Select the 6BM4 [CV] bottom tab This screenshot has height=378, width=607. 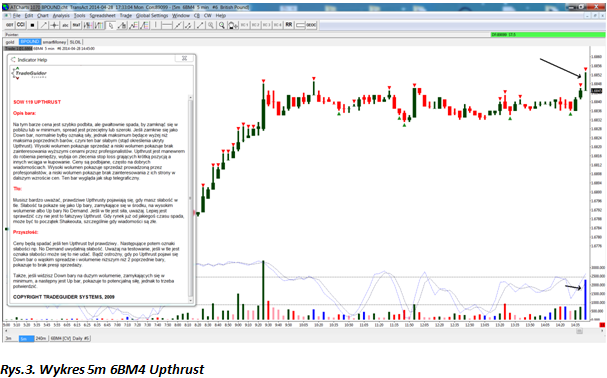point(60,338)
